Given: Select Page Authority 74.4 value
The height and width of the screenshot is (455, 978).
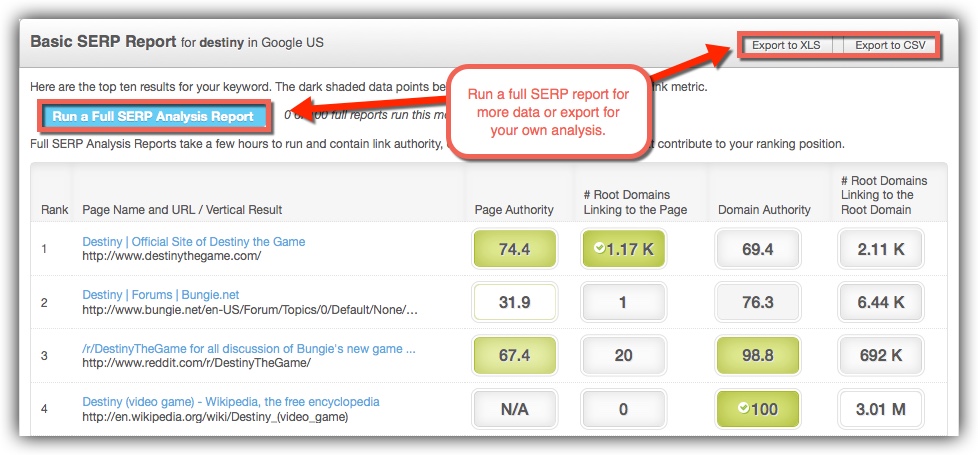Looking at the screenshot, I should [515, 249].
